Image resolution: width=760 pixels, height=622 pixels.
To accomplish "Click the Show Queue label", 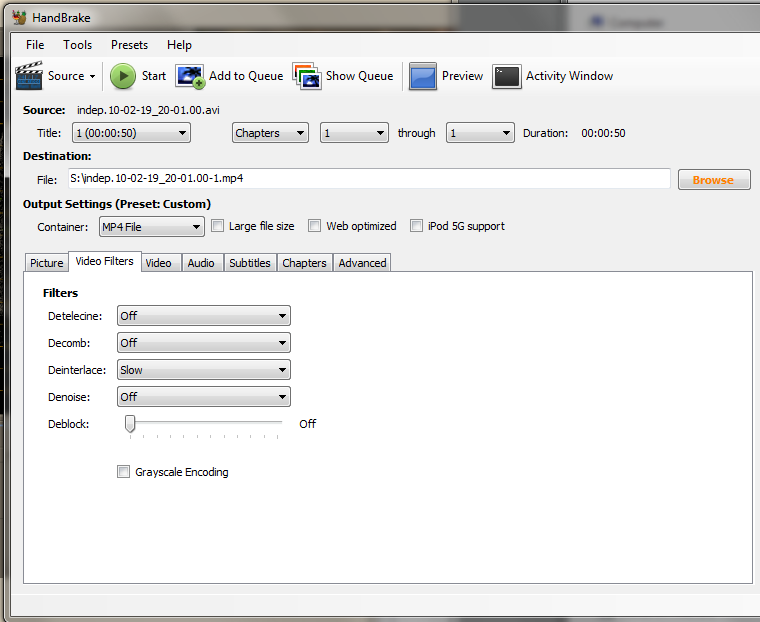I will 359,76.
